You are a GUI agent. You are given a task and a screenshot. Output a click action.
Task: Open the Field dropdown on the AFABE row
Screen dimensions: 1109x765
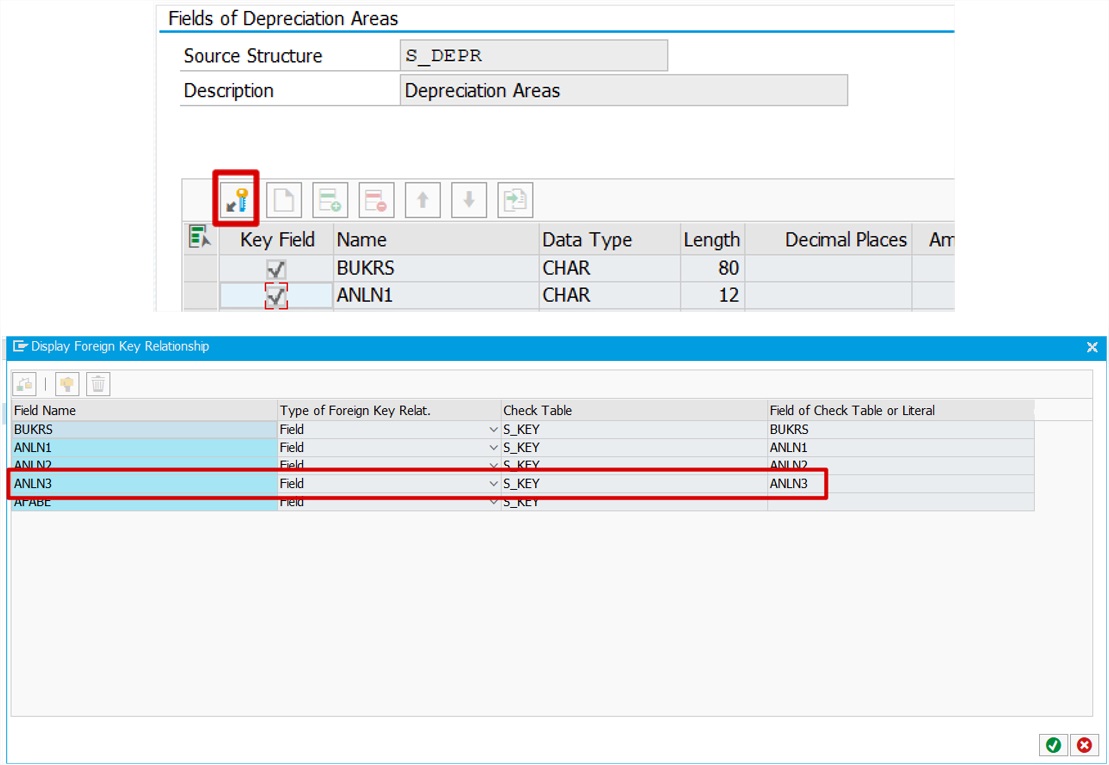point(493,501)
